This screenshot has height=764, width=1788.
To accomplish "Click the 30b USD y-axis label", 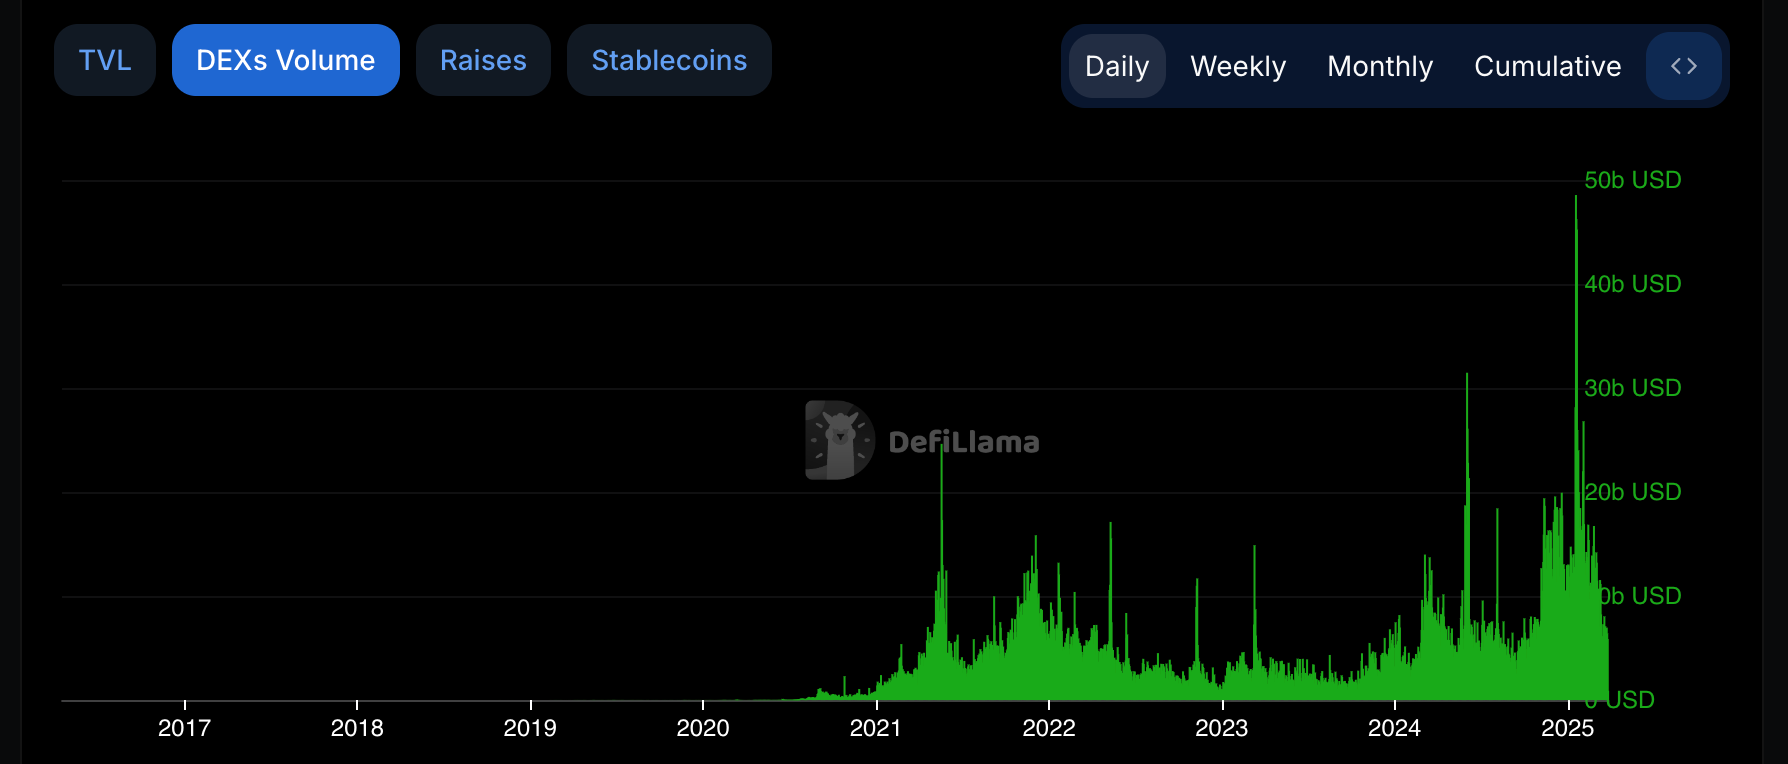I will [x=1632, y=388].
